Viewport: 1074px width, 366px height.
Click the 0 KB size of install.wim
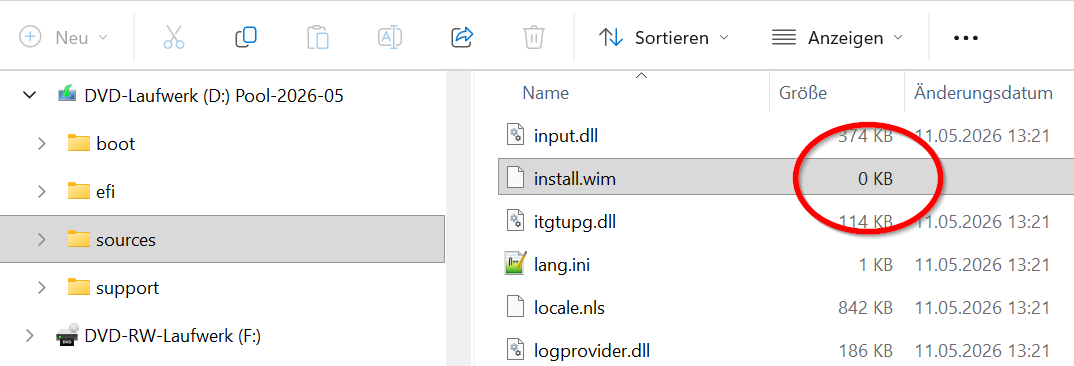875,179
